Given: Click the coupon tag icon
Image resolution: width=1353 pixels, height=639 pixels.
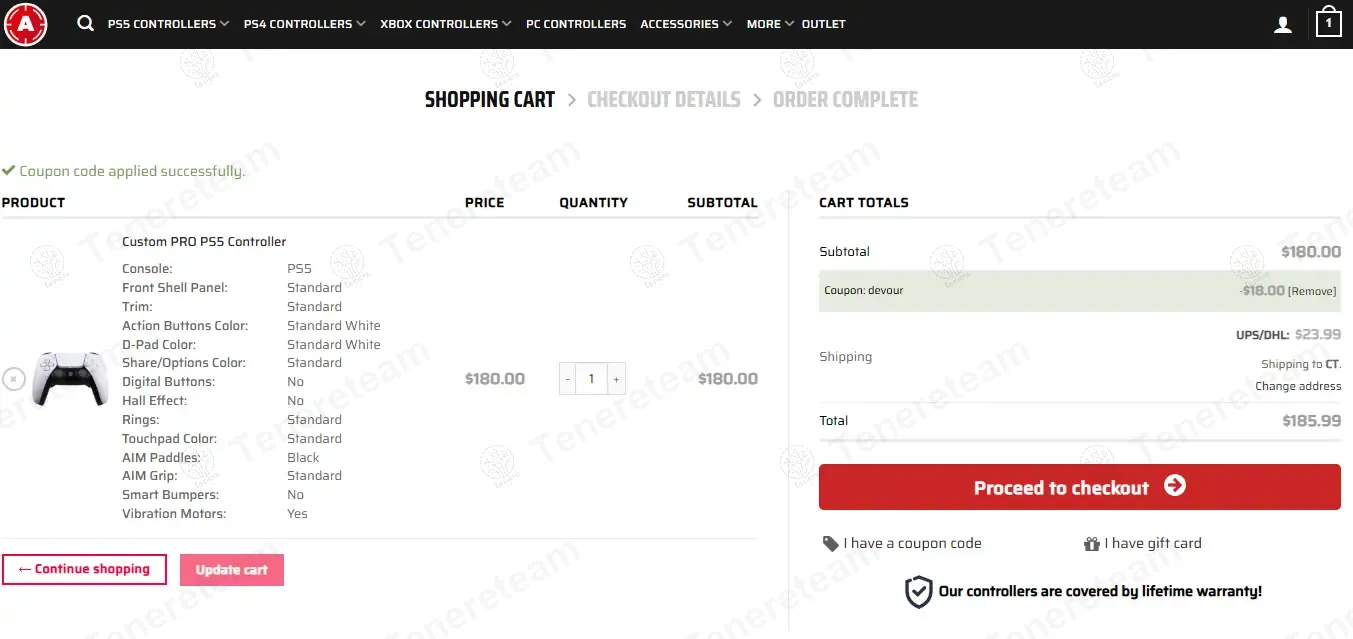Looking at the screenshot, I should [x=830, y=544].
